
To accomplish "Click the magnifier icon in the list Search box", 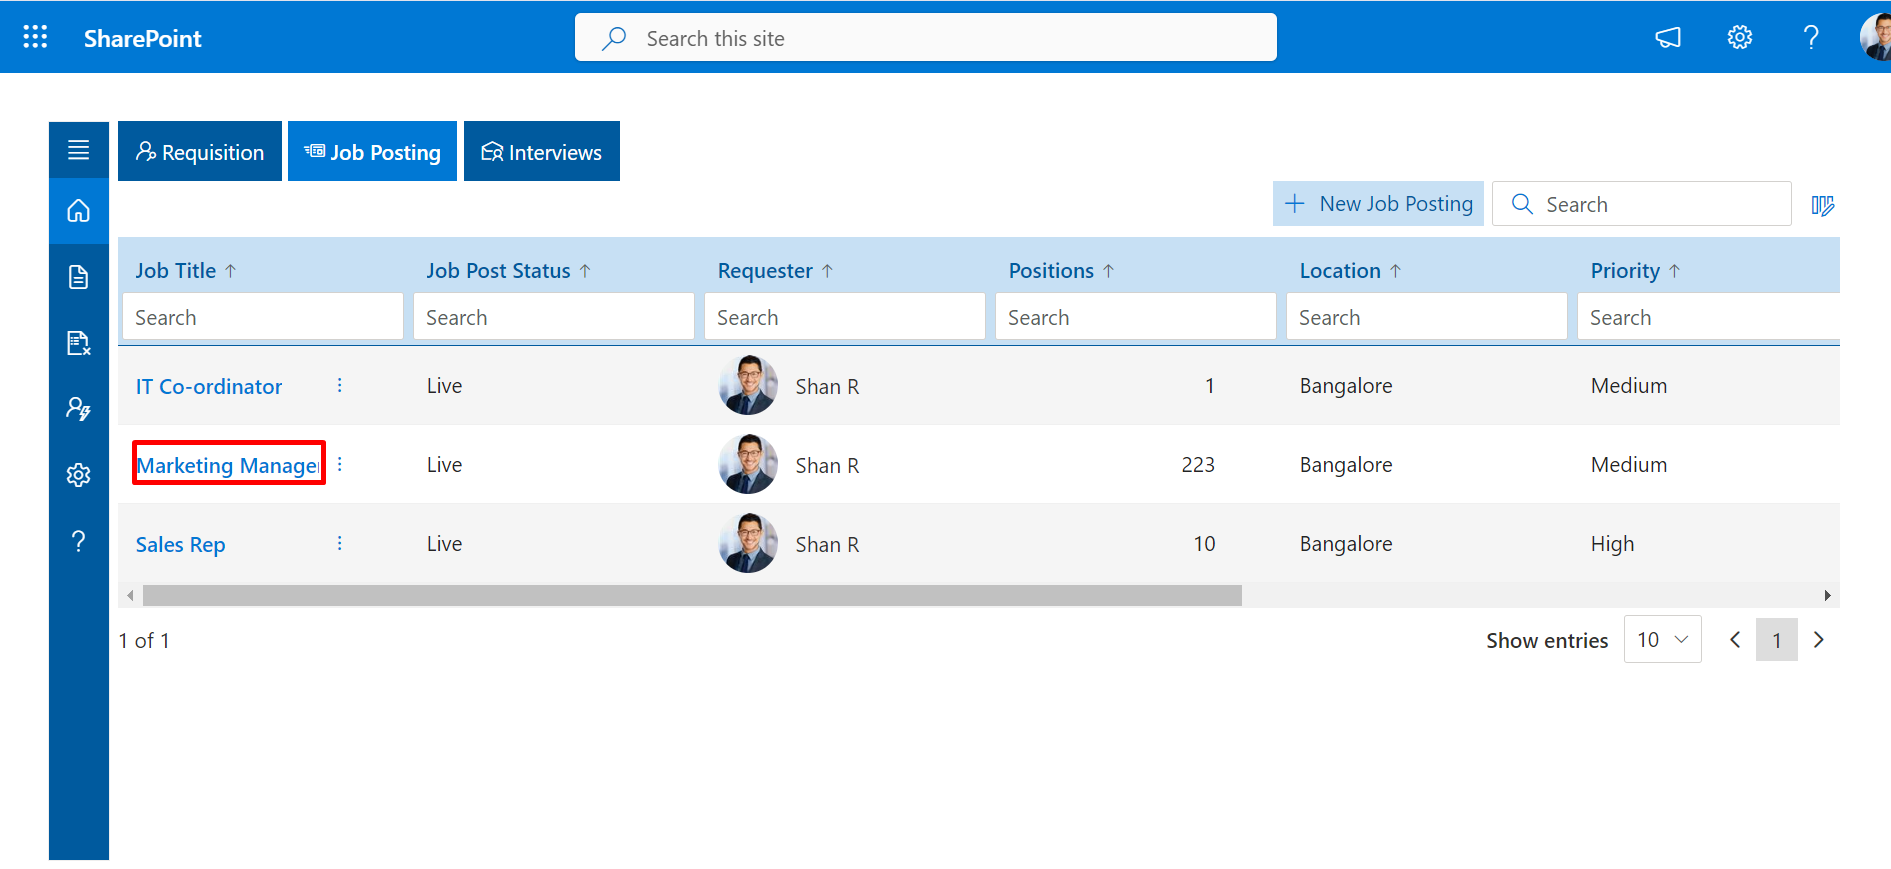I will 1522,204.
